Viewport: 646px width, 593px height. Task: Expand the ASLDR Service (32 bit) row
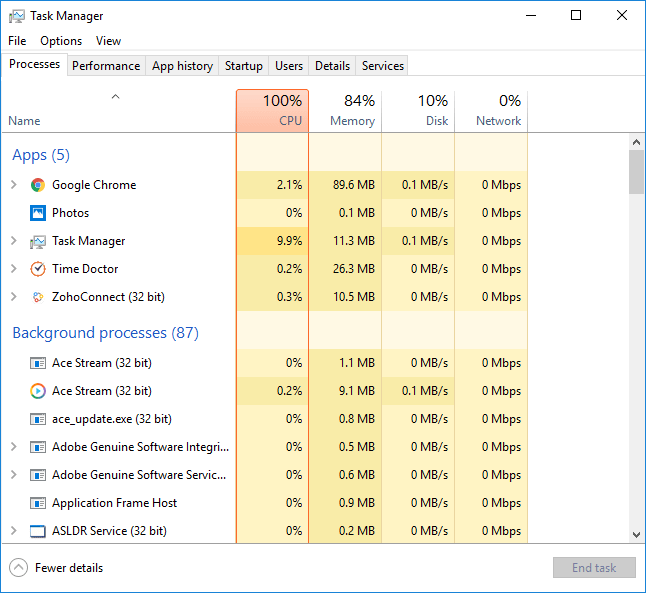[14, 531]
